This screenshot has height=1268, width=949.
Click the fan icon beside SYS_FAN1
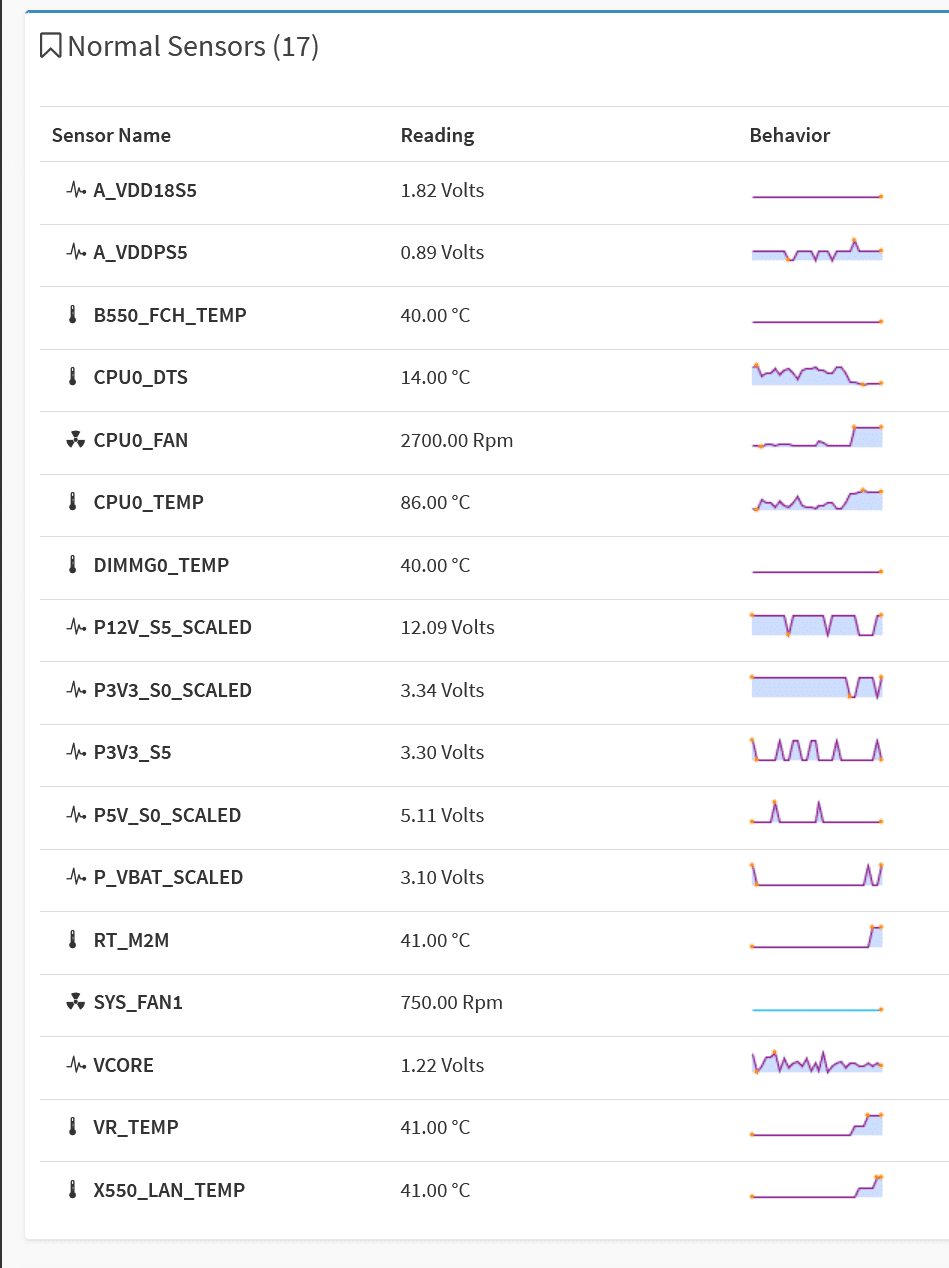coord(76,1002)
